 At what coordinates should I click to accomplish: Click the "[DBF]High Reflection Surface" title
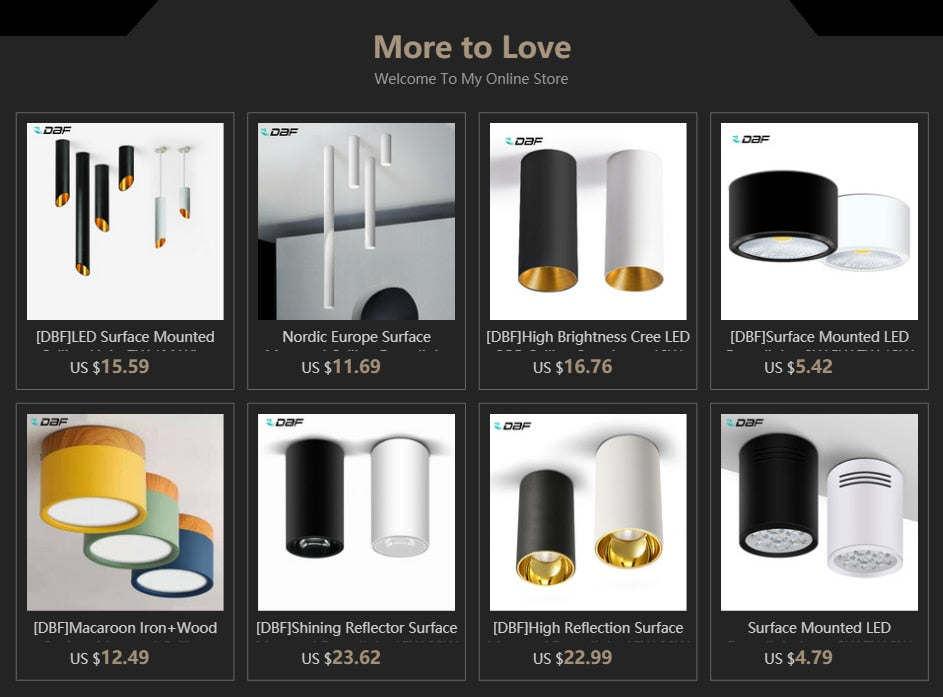[588, 628]
